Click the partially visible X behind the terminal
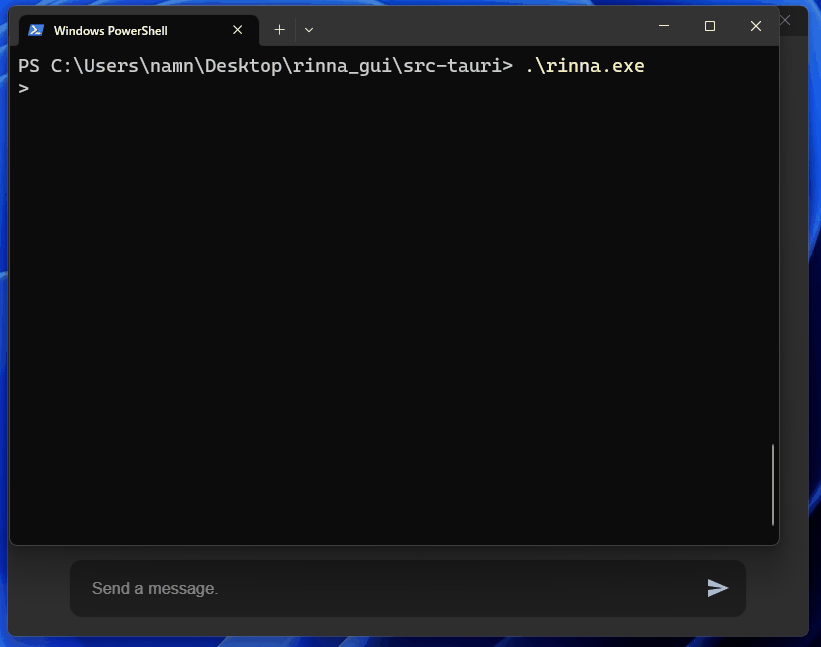 click(x=786, y=20)
